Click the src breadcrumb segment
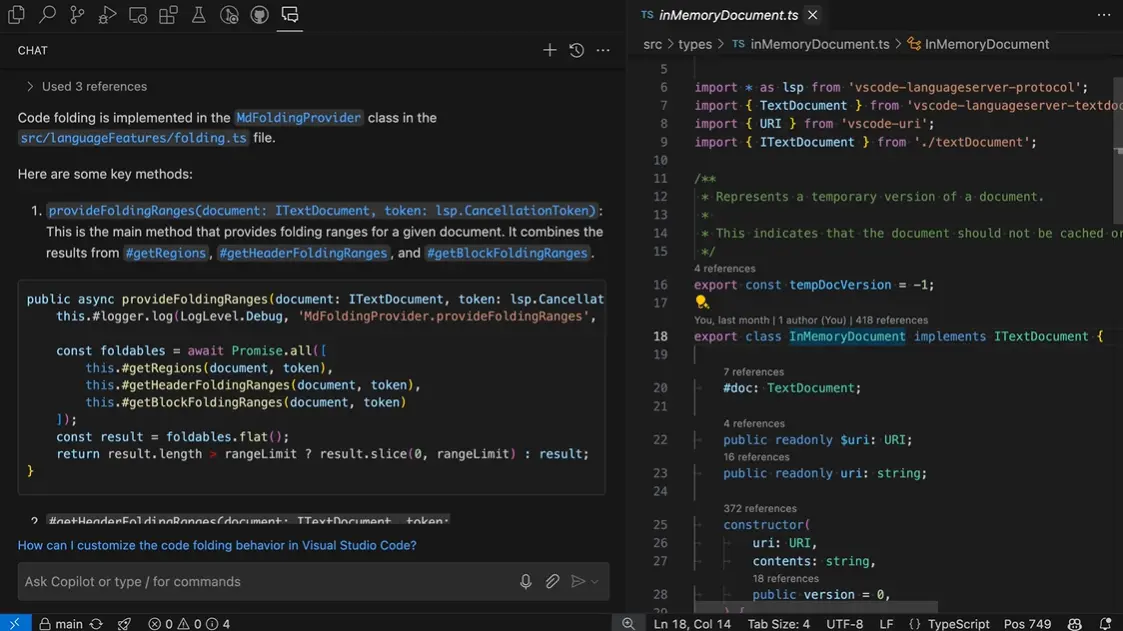 pyautogui.click(x=652, y=44)
